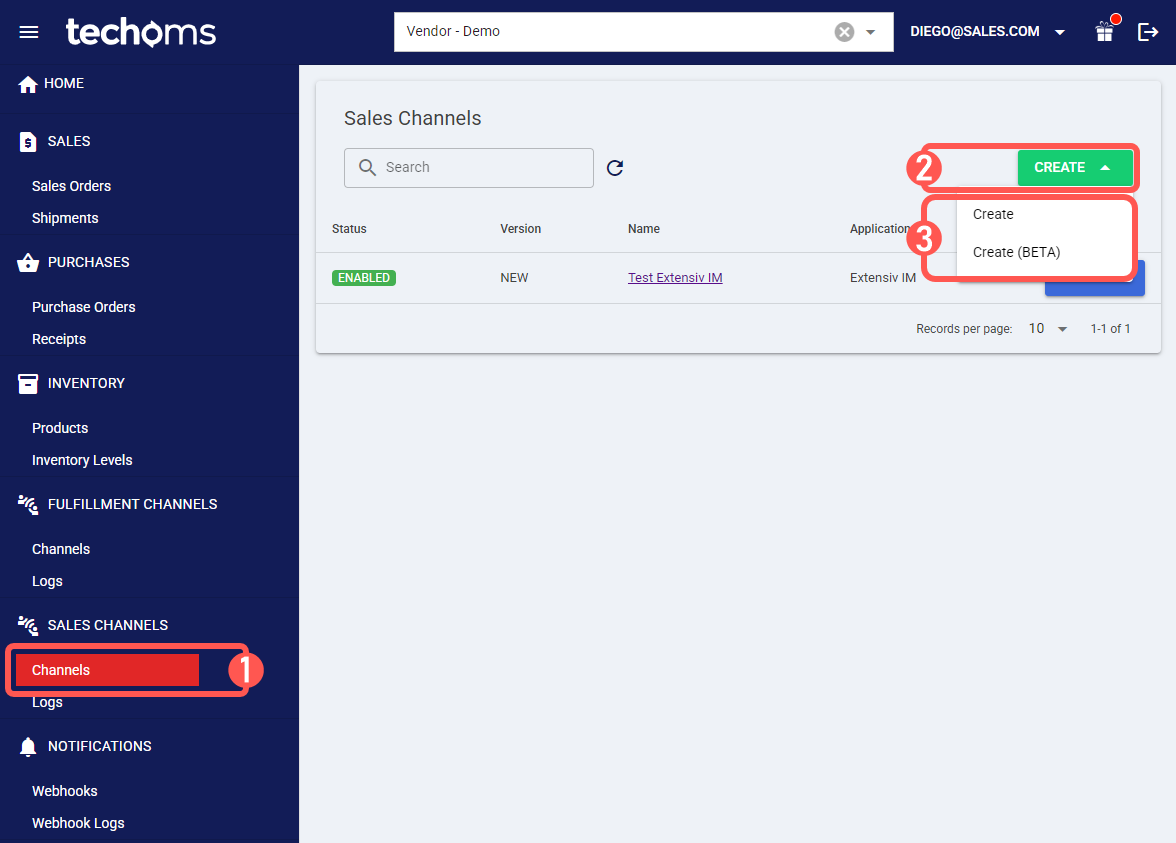Viewport: 1176px width, 843px height.
Task: Open the DIEGO@SALES.COM account menu
Action: (987, 32)
